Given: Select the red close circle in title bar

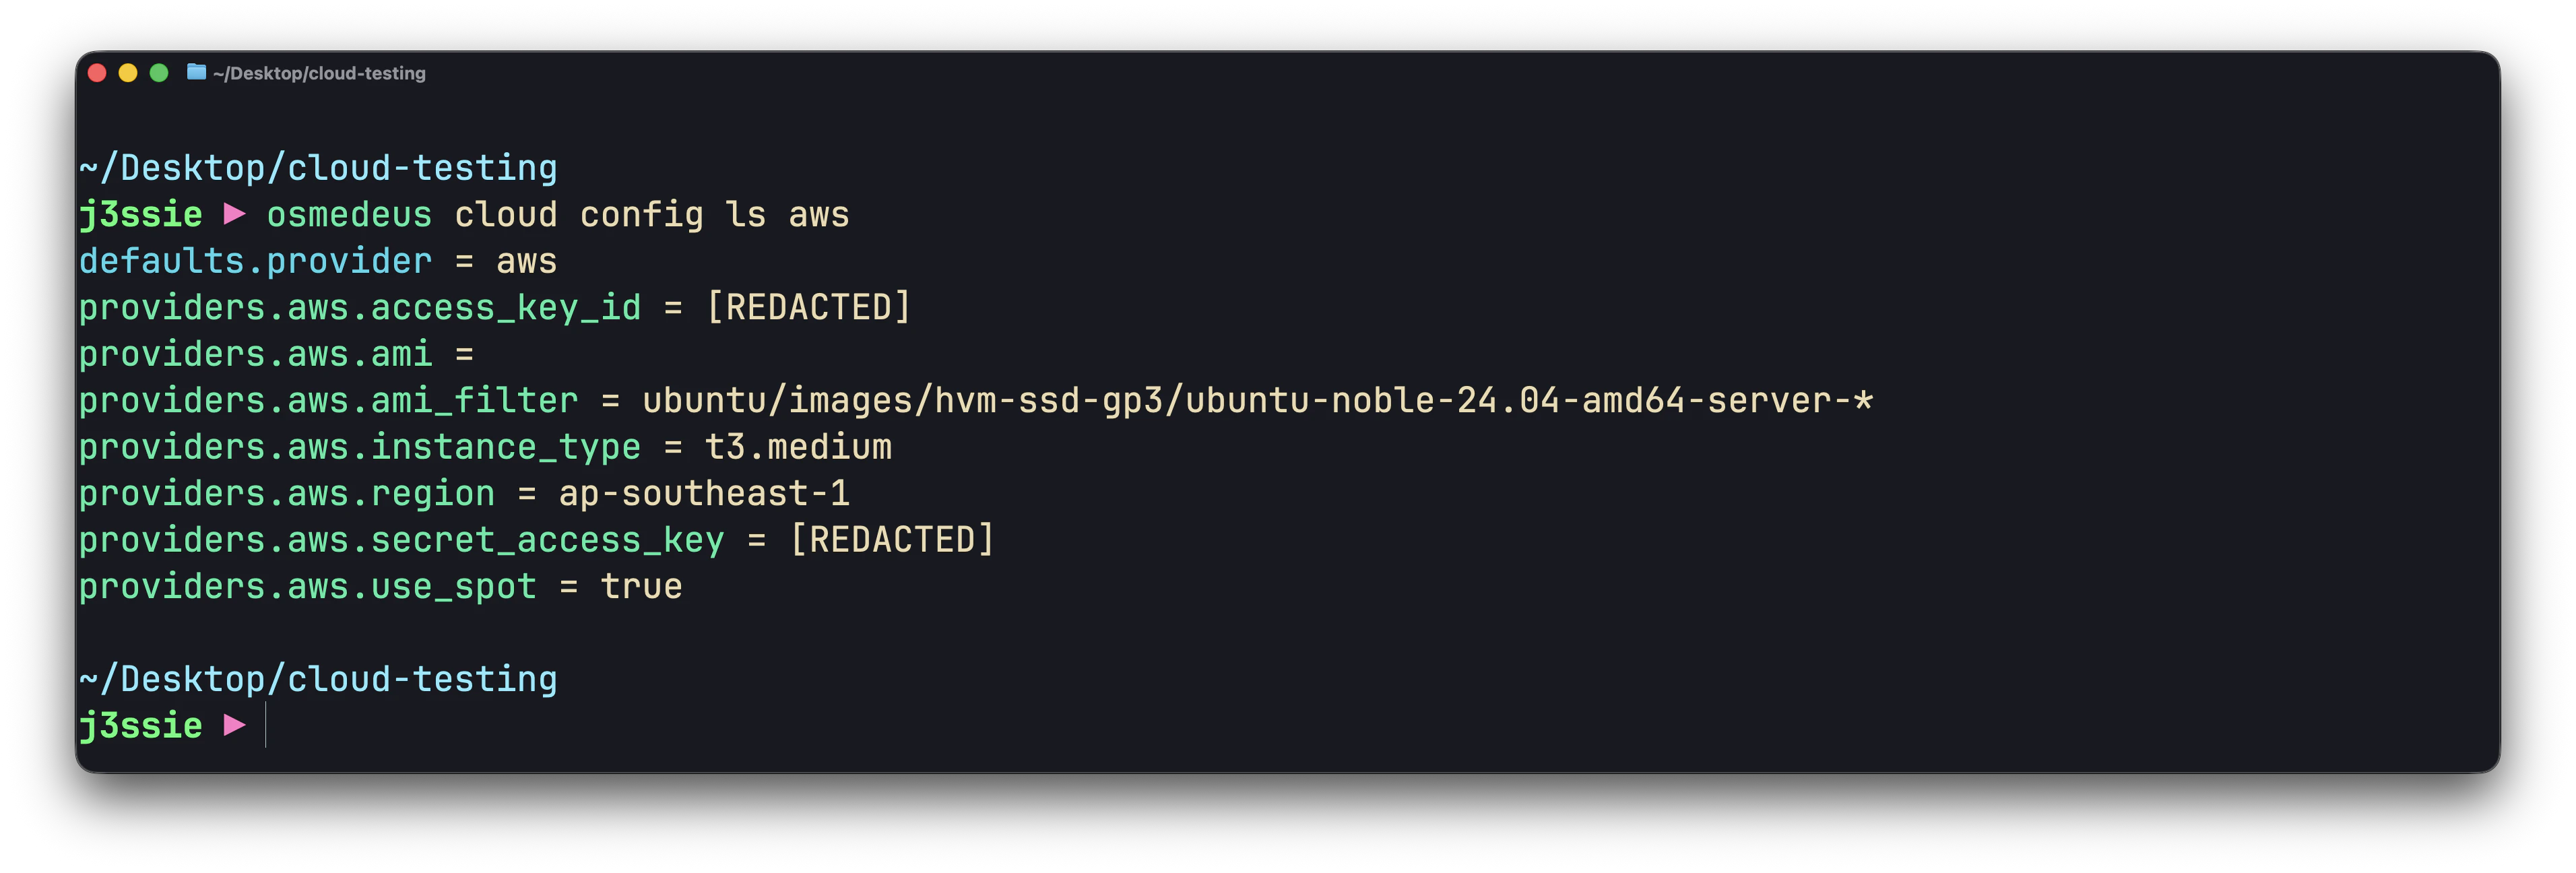Looking at the screenshot, I should coord(96,72).
